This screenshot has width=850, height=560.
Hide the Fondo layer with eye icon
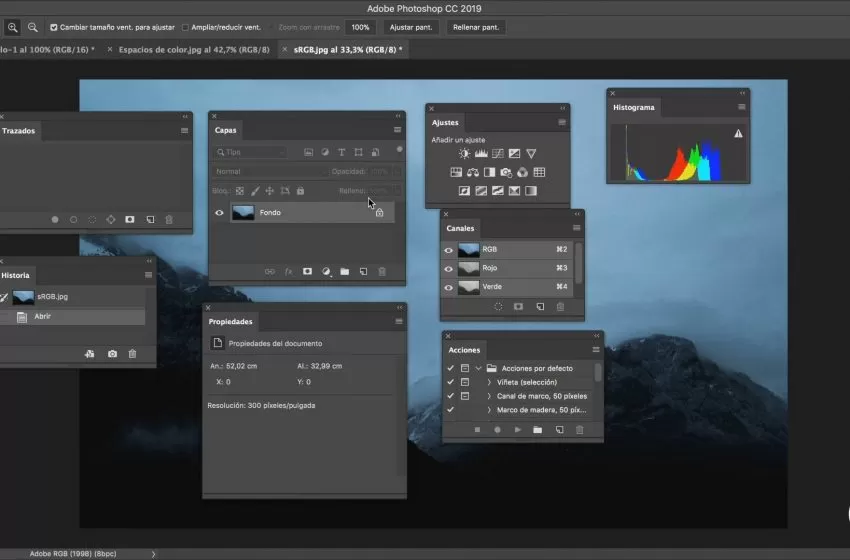pos(220,213)
